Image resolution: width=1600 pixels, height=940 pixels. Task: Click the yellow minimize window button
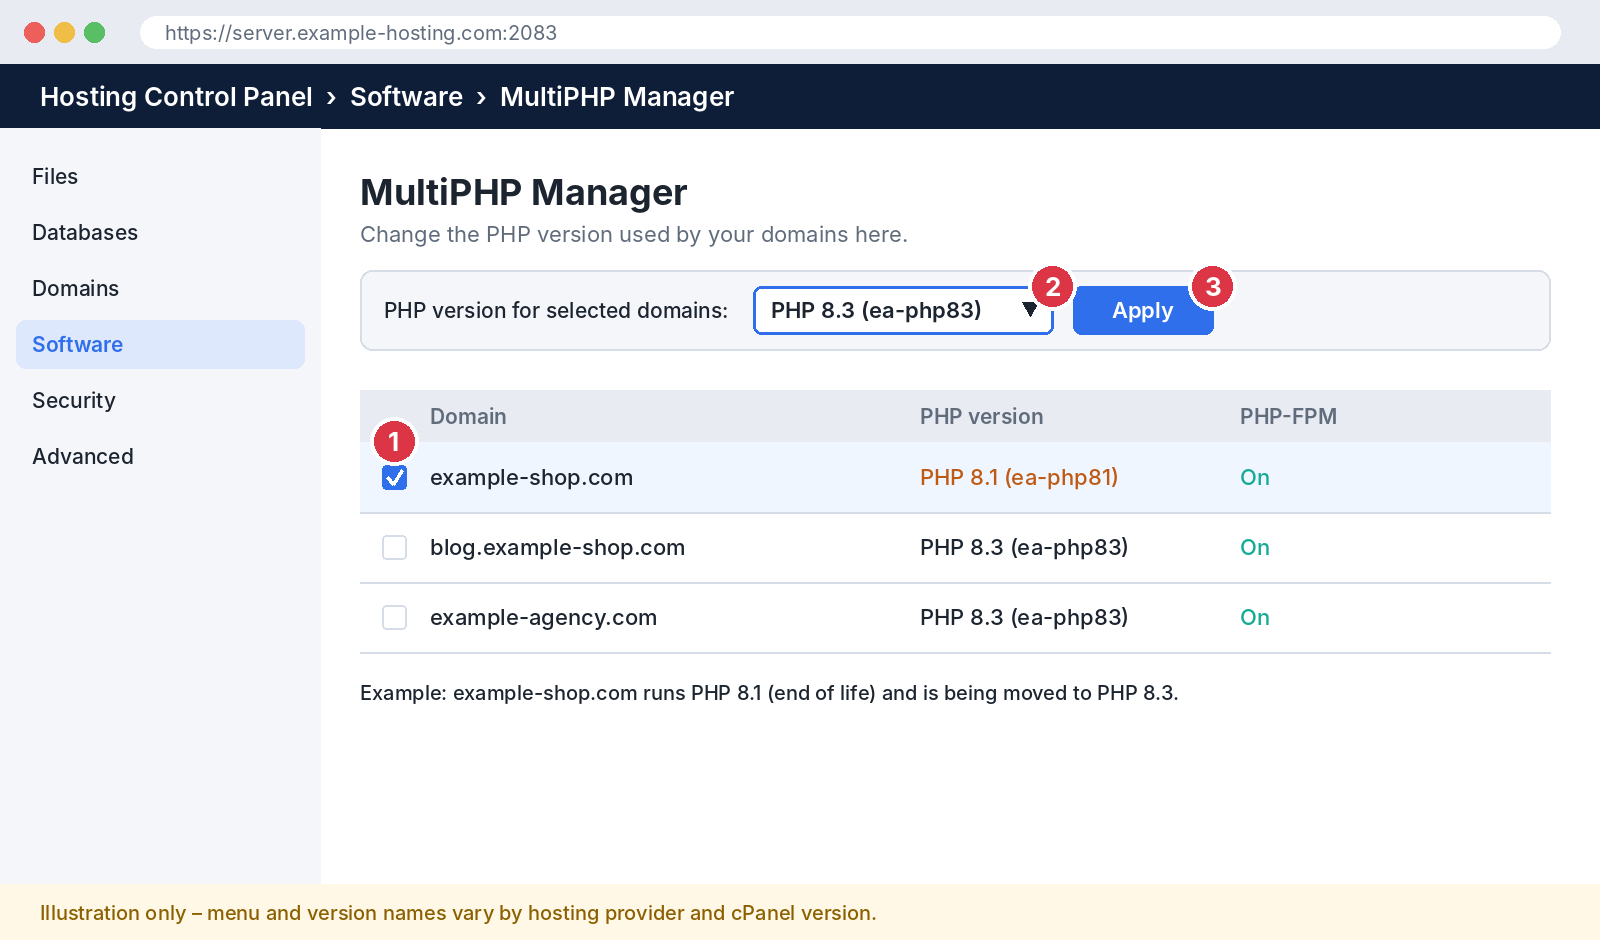(x=64, y=32)
